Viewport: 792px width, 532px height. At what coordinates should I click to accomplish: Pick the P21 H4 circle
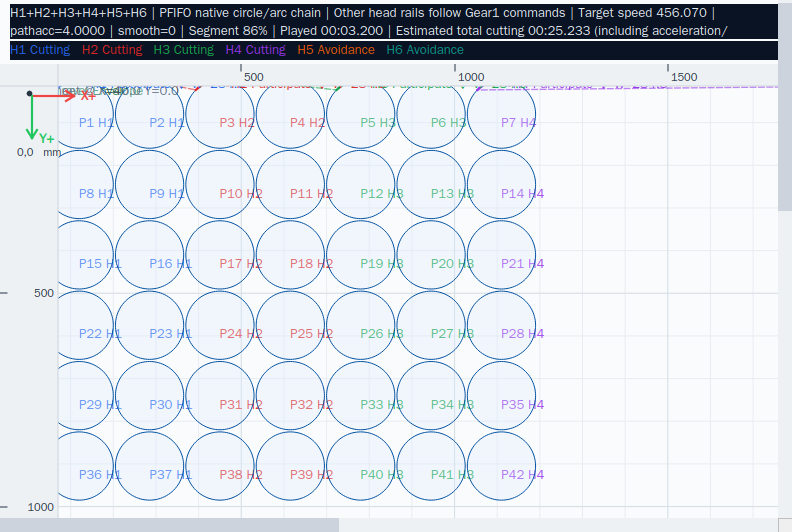(502, 255)
